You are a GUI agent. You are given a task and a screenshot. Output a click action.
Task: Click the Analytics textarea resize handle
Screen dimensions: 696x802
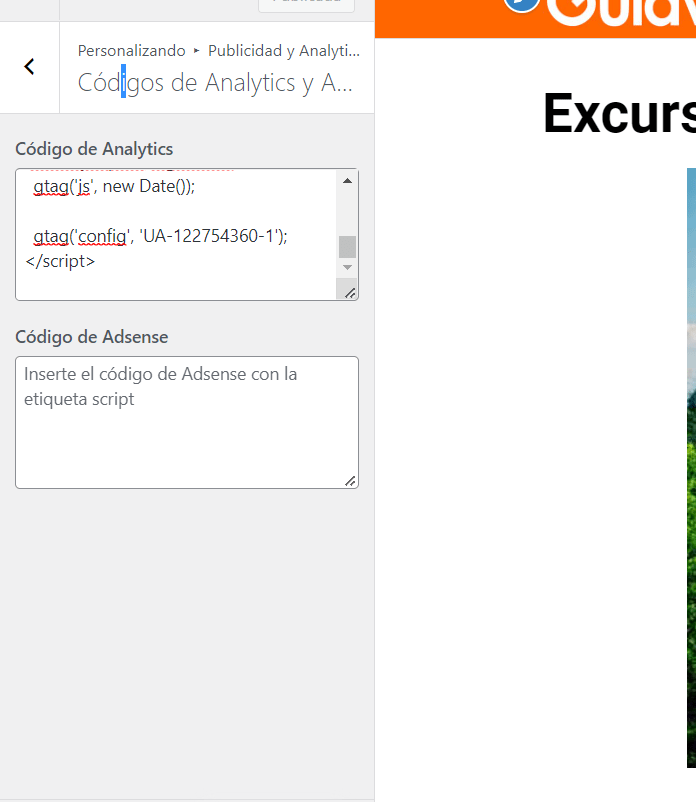(x=350, y=293)
